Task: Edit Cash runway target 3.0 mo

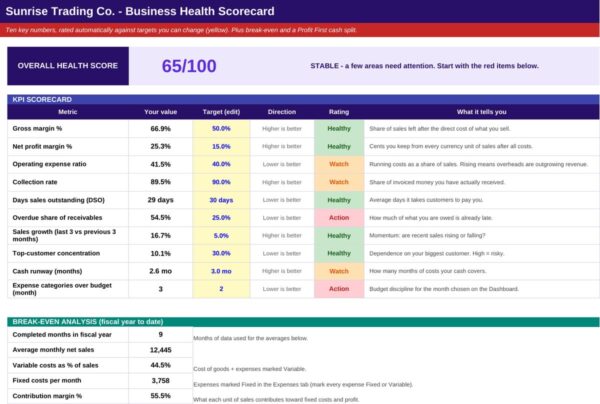Action: (x=221, y=271)
